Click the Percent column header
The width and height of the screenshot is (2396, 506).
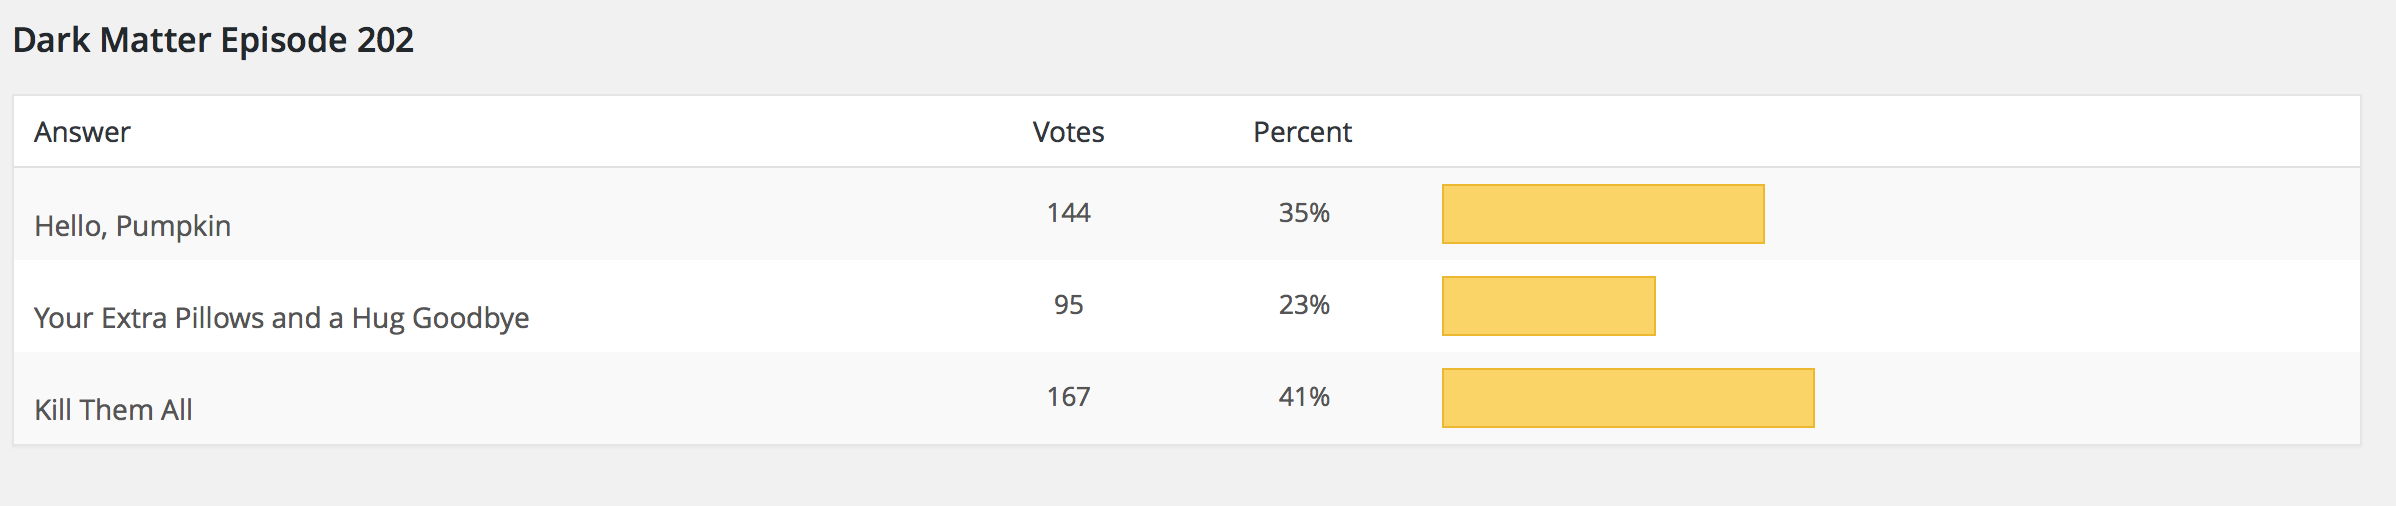[x=1302, y=132]
